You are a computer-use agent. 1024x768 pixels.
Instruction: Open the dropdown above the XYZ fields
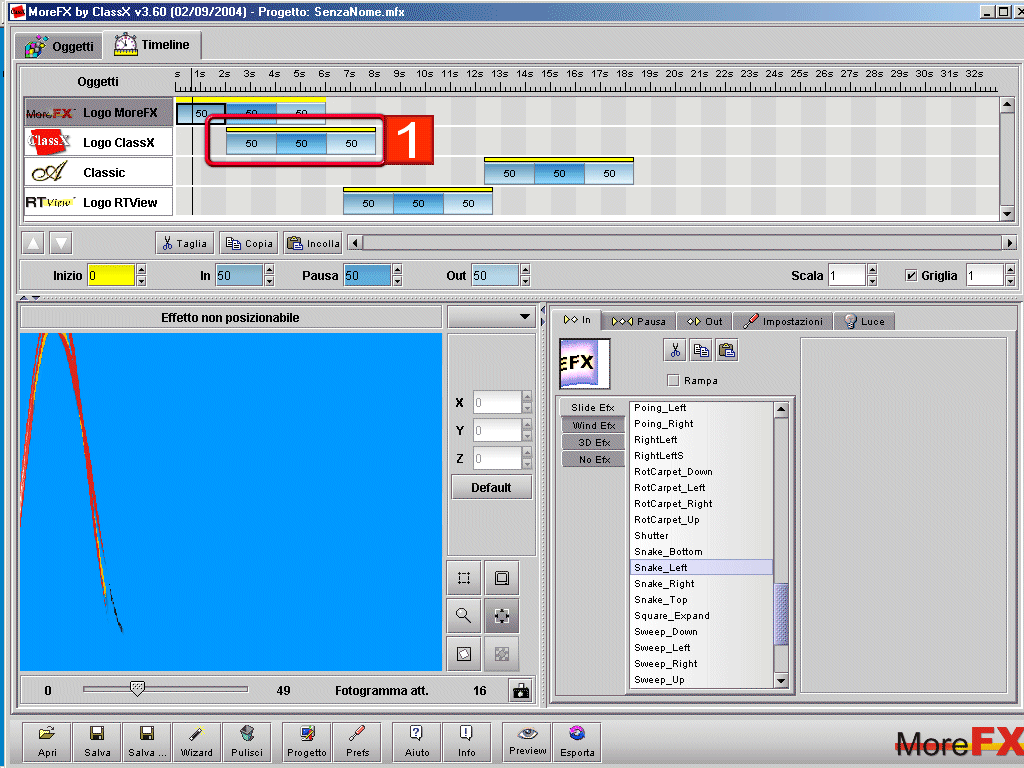(491, 317)
